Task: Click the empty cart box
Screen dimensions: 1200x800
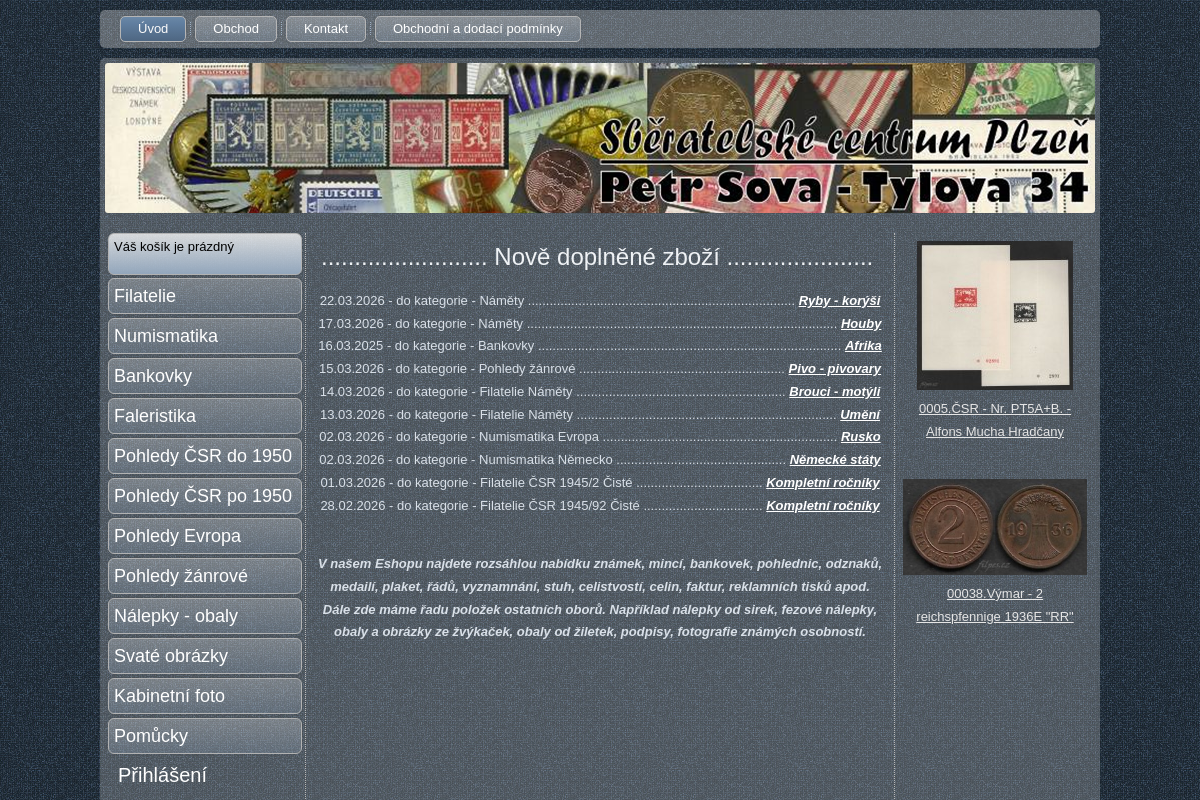Action: coord(205,254)
